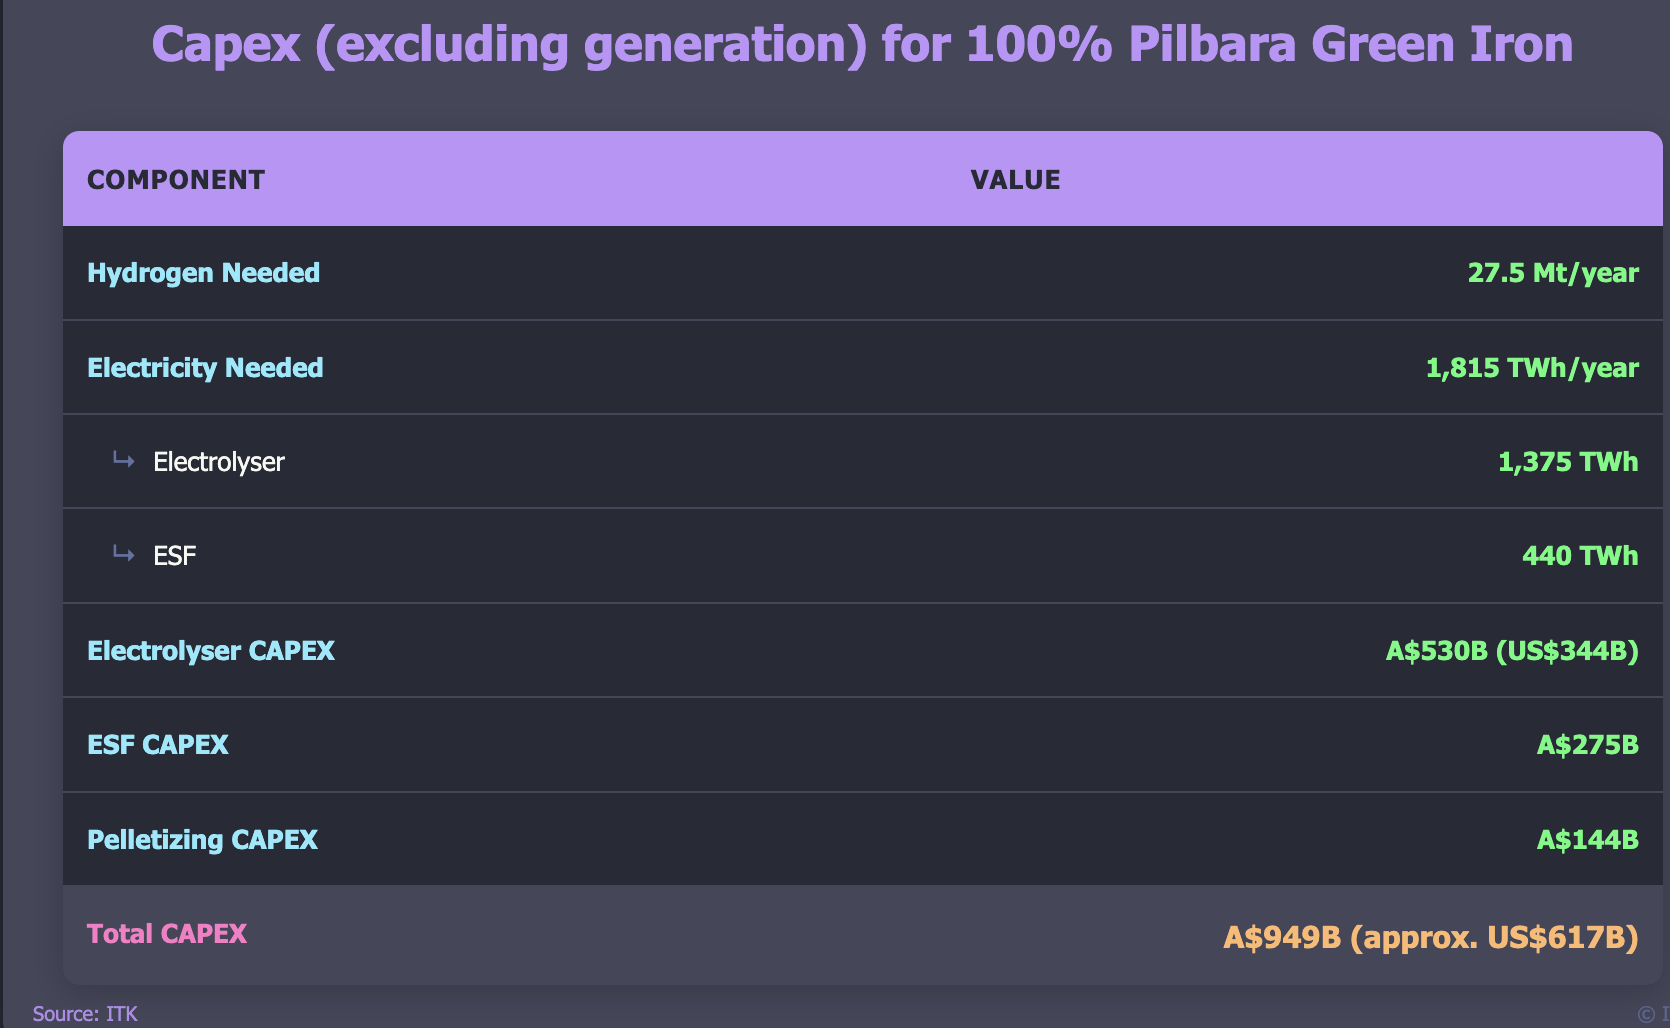This screenshot has width=1670, height=1028.
Task: Select the Pelletizing CAPEX row label
Action: [203, 840]
